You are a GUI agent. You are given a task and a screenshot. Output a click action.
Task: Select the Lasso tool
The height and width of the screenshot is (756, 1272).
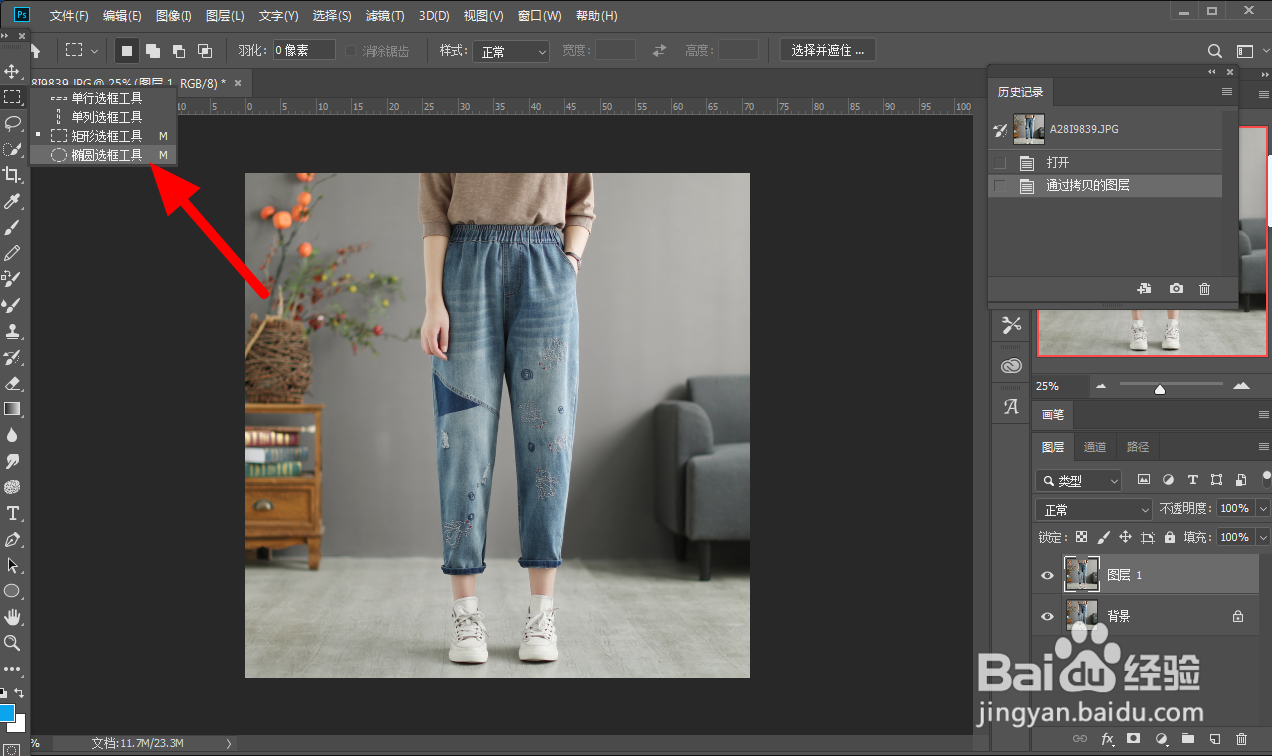pos(12,123)
